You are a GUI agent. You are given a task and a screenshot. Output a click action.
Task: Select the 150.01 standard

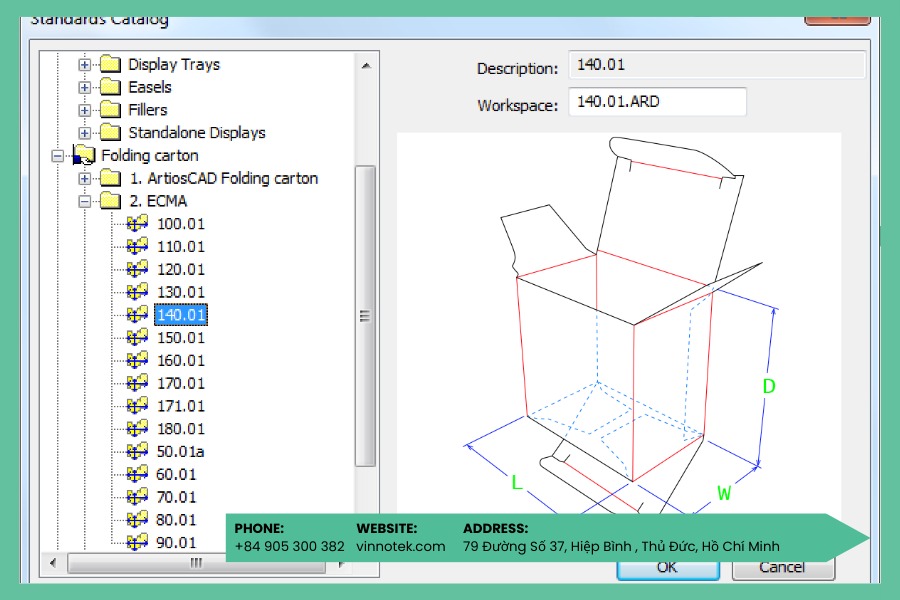181,338
